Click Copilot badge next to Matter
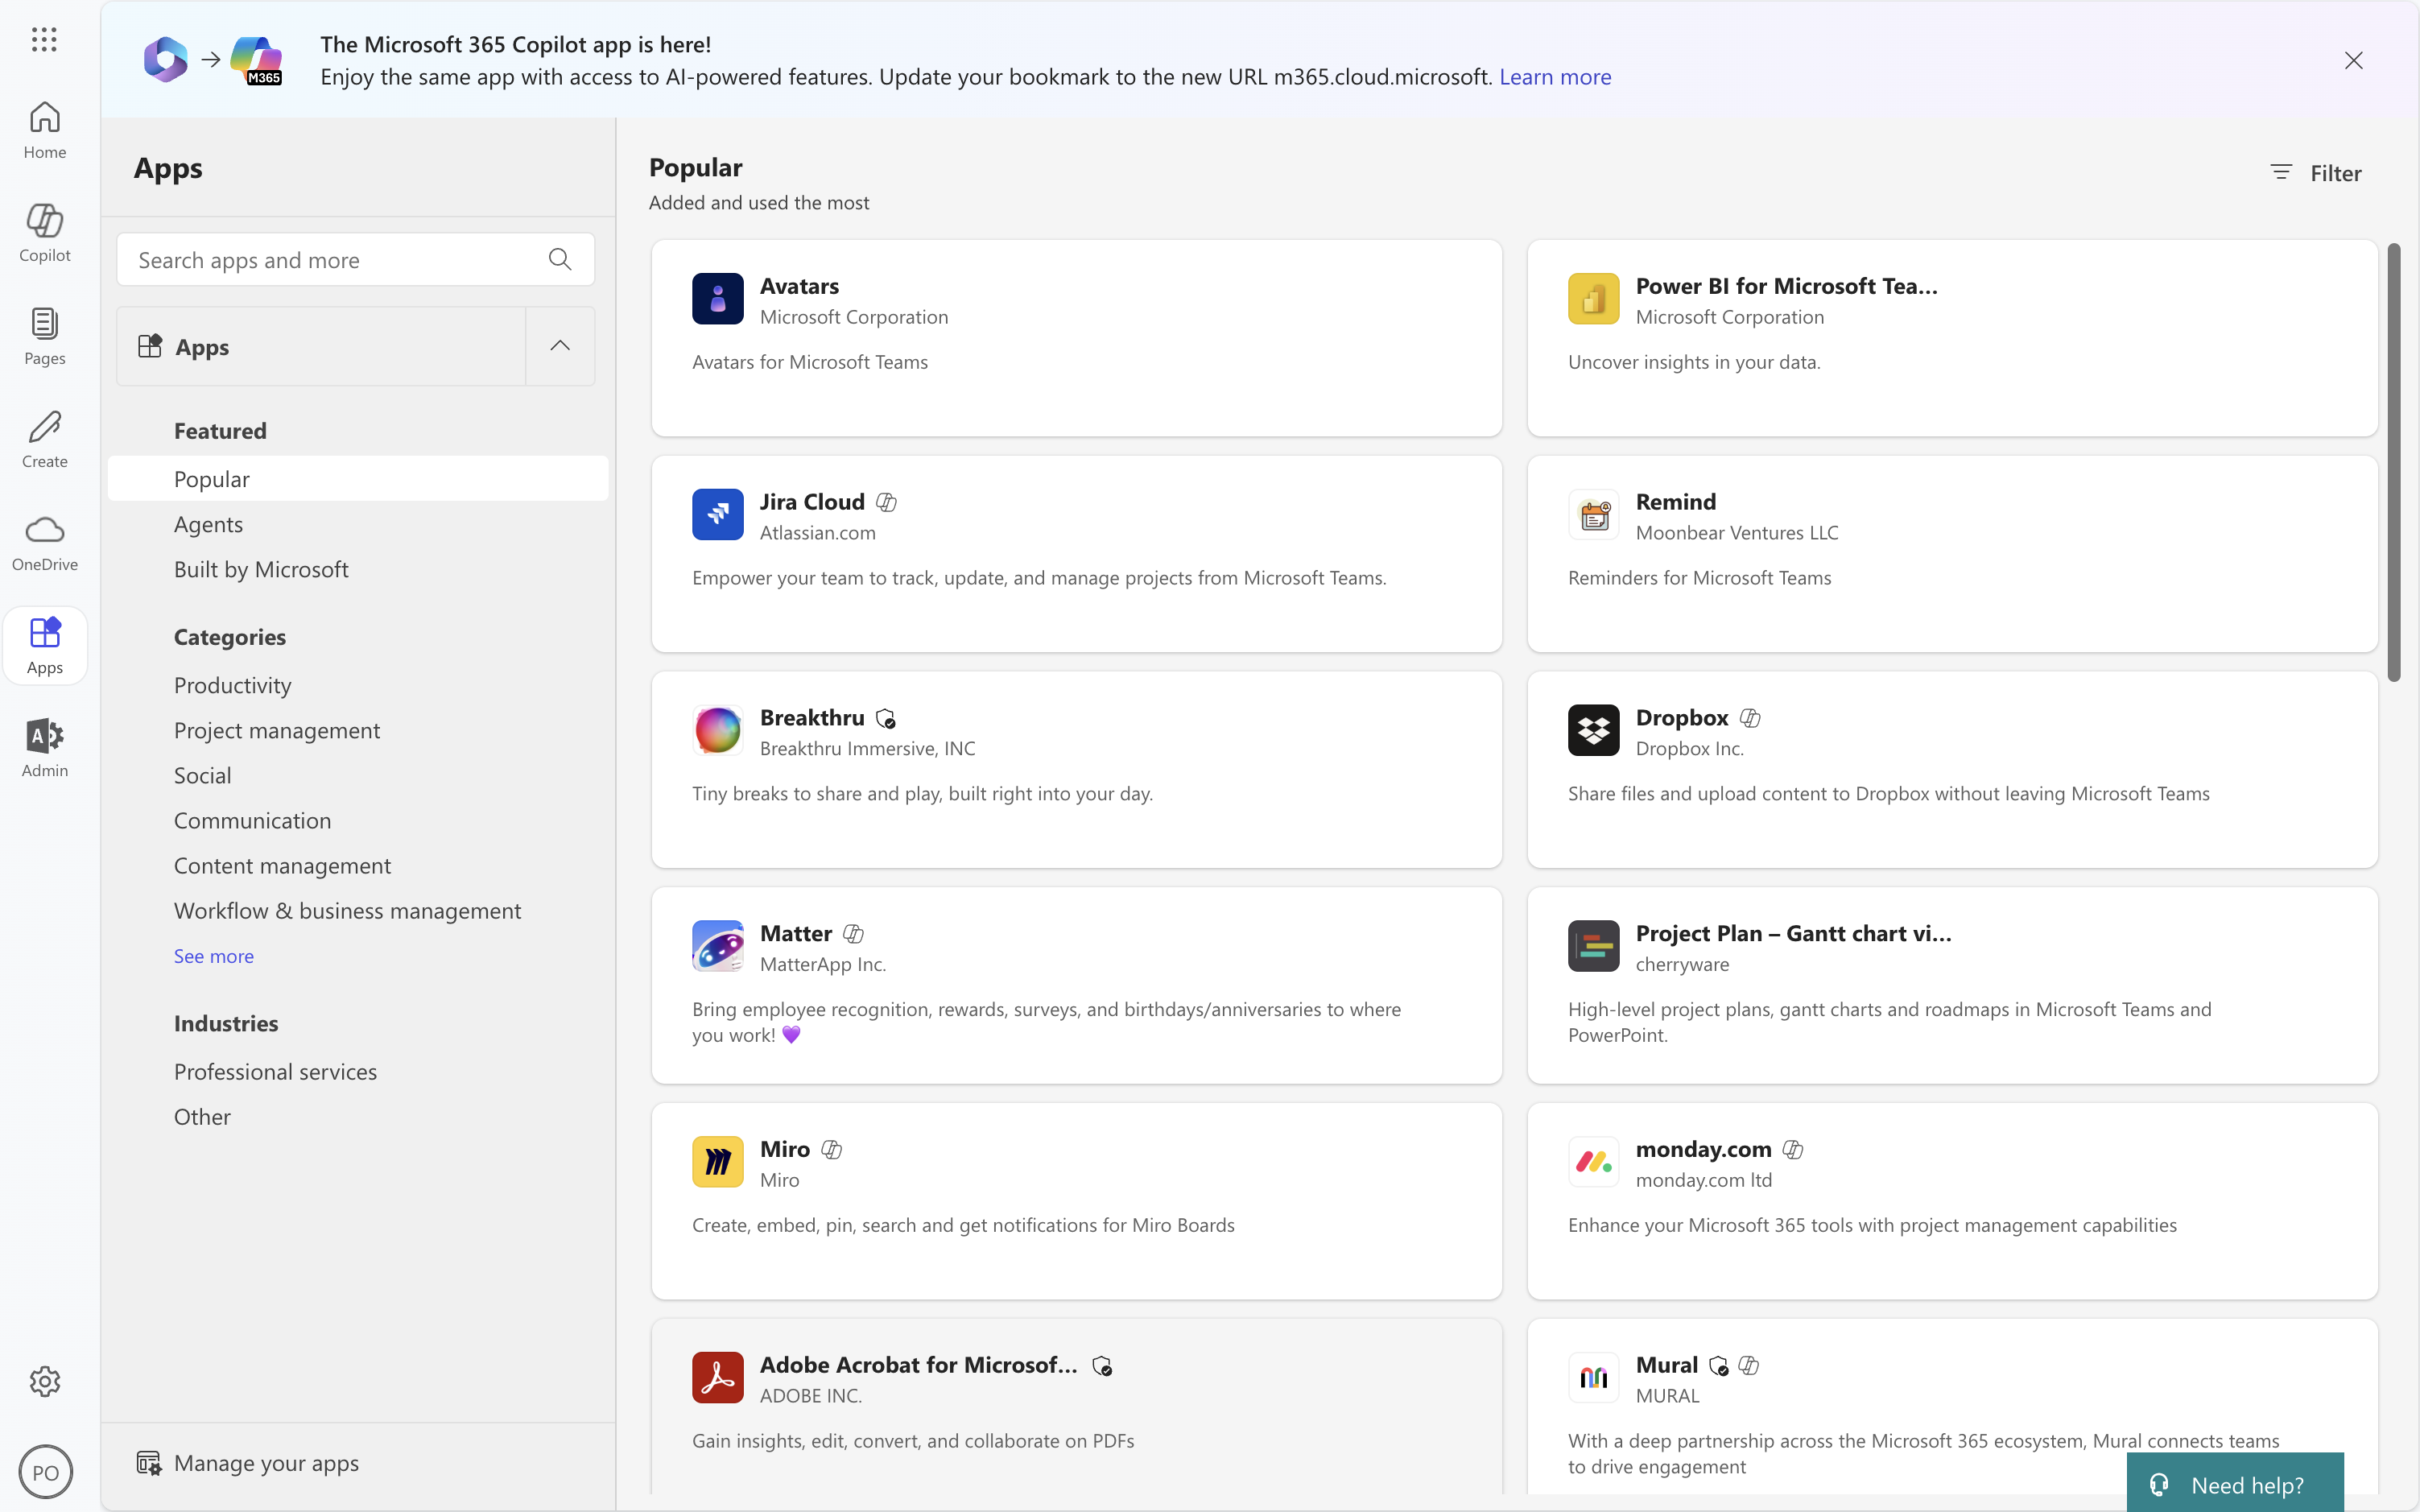This screenshot has width=2420, height=1512. [x=853, y=934]
